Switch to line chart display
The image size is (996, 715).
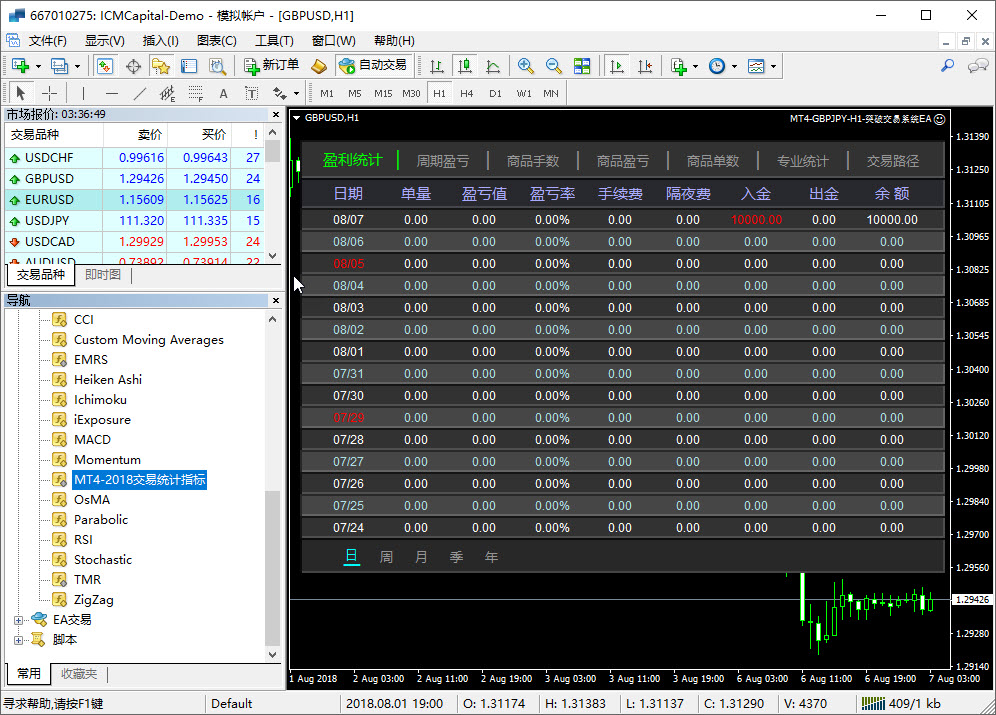(x=493, y=66)
